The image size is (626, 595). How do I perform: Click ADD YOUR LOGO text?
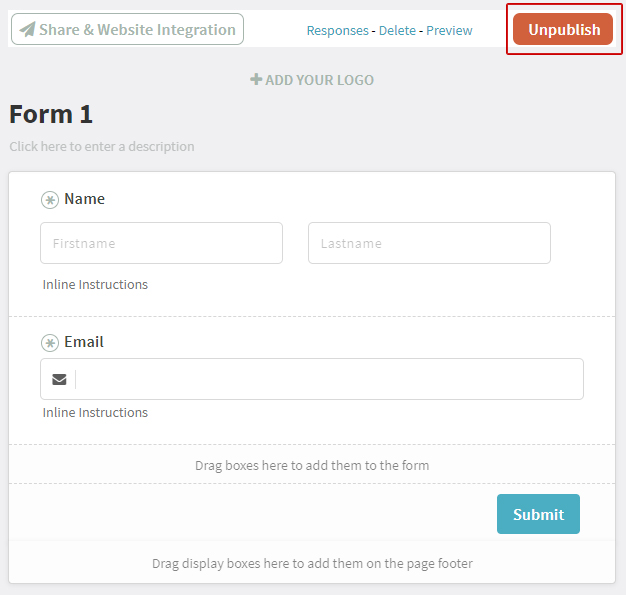tap(319, 80)
